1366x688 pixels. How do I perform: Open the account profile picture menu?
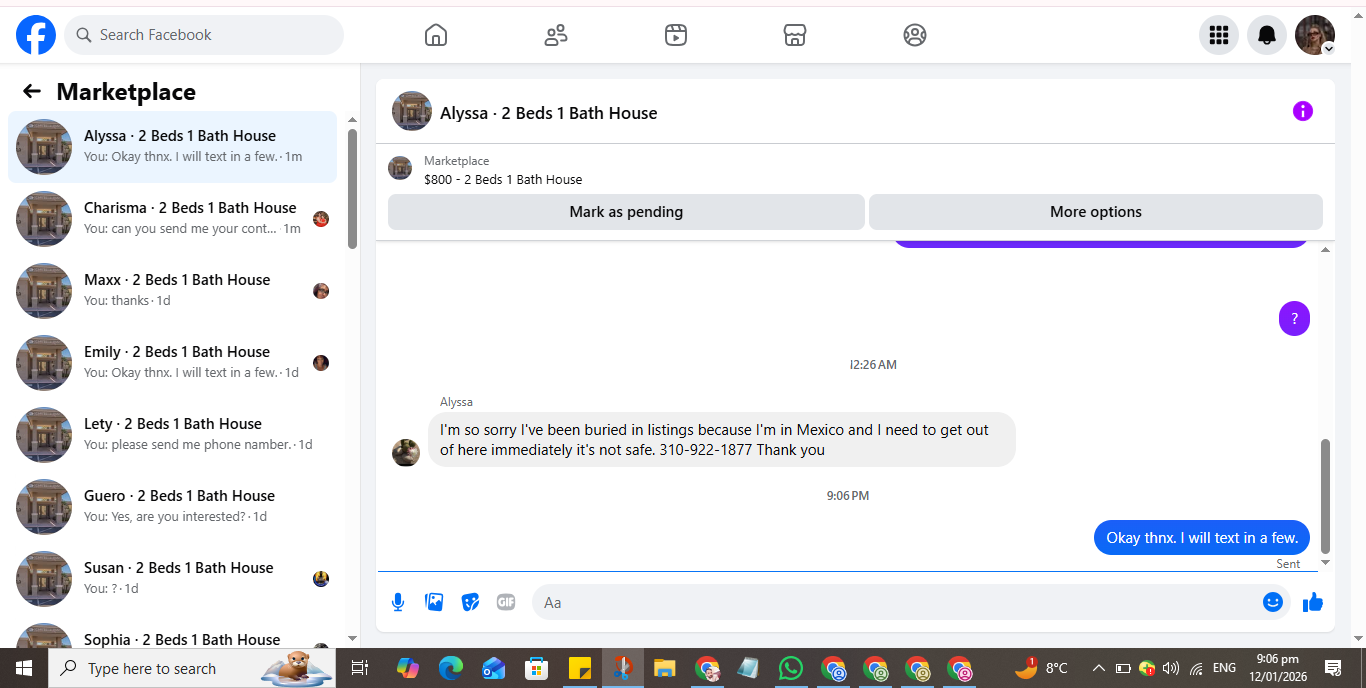1315,35
